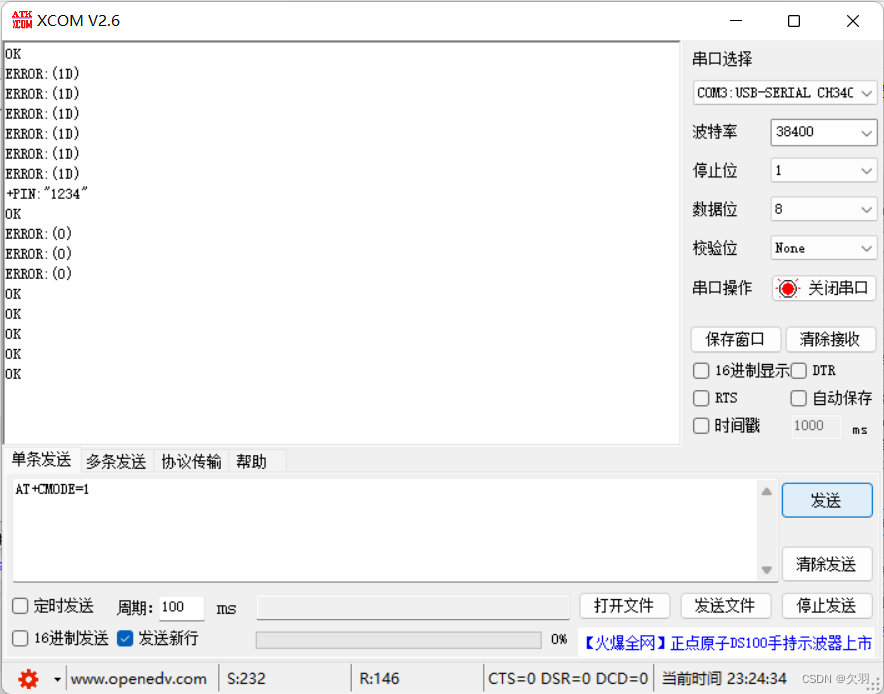
Task: Enable the 16进制显示 hex display checkbox
Action: point(701,371)
